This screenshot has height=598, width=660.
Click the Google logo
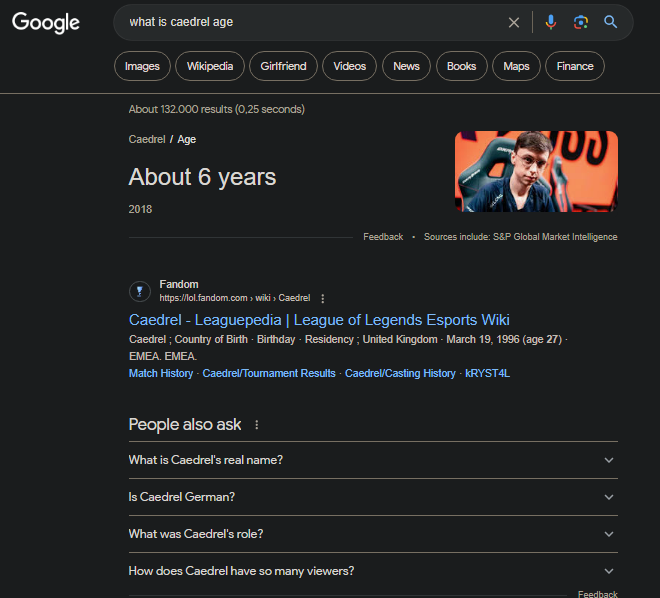[x=45, y=22]
